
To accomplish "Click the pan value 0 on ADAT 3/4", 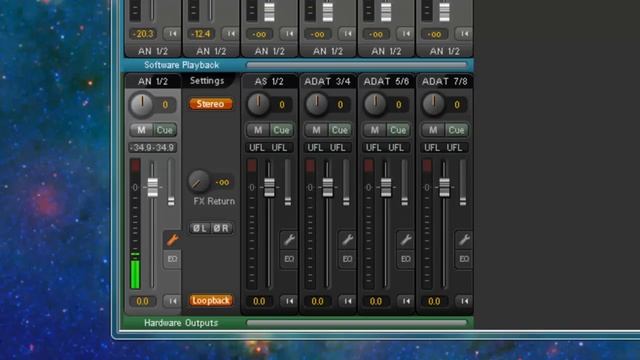I will [340, 105].
